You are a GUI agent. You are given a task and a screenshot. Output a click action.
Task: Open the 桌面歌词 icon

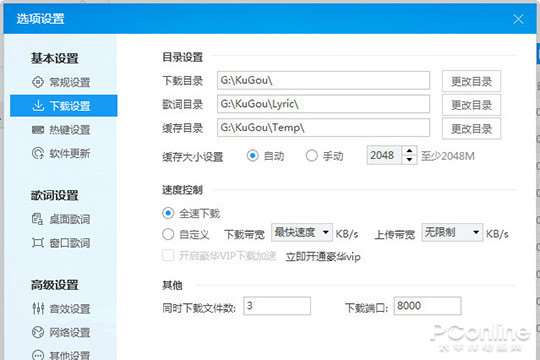[x=38, y=219]
